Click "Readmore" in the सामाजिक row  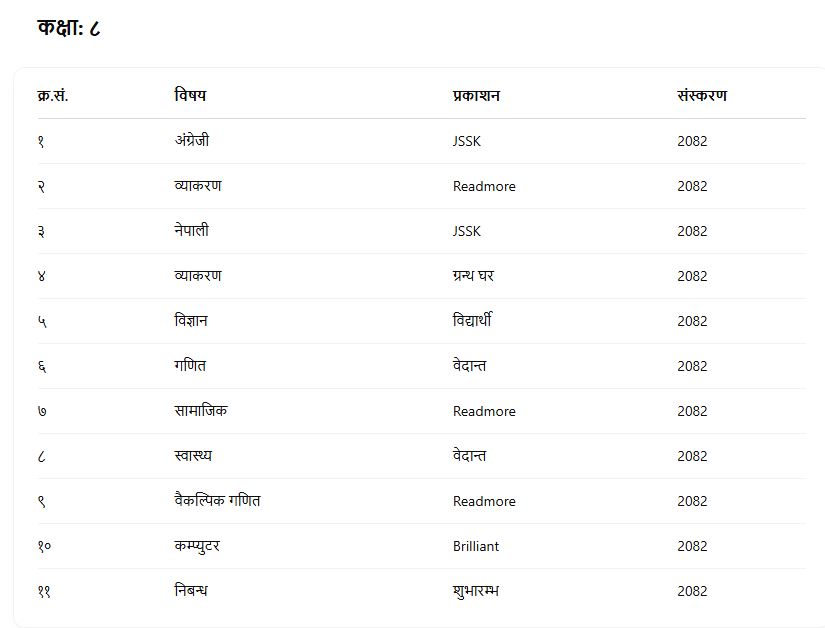[x=484, y=411]
